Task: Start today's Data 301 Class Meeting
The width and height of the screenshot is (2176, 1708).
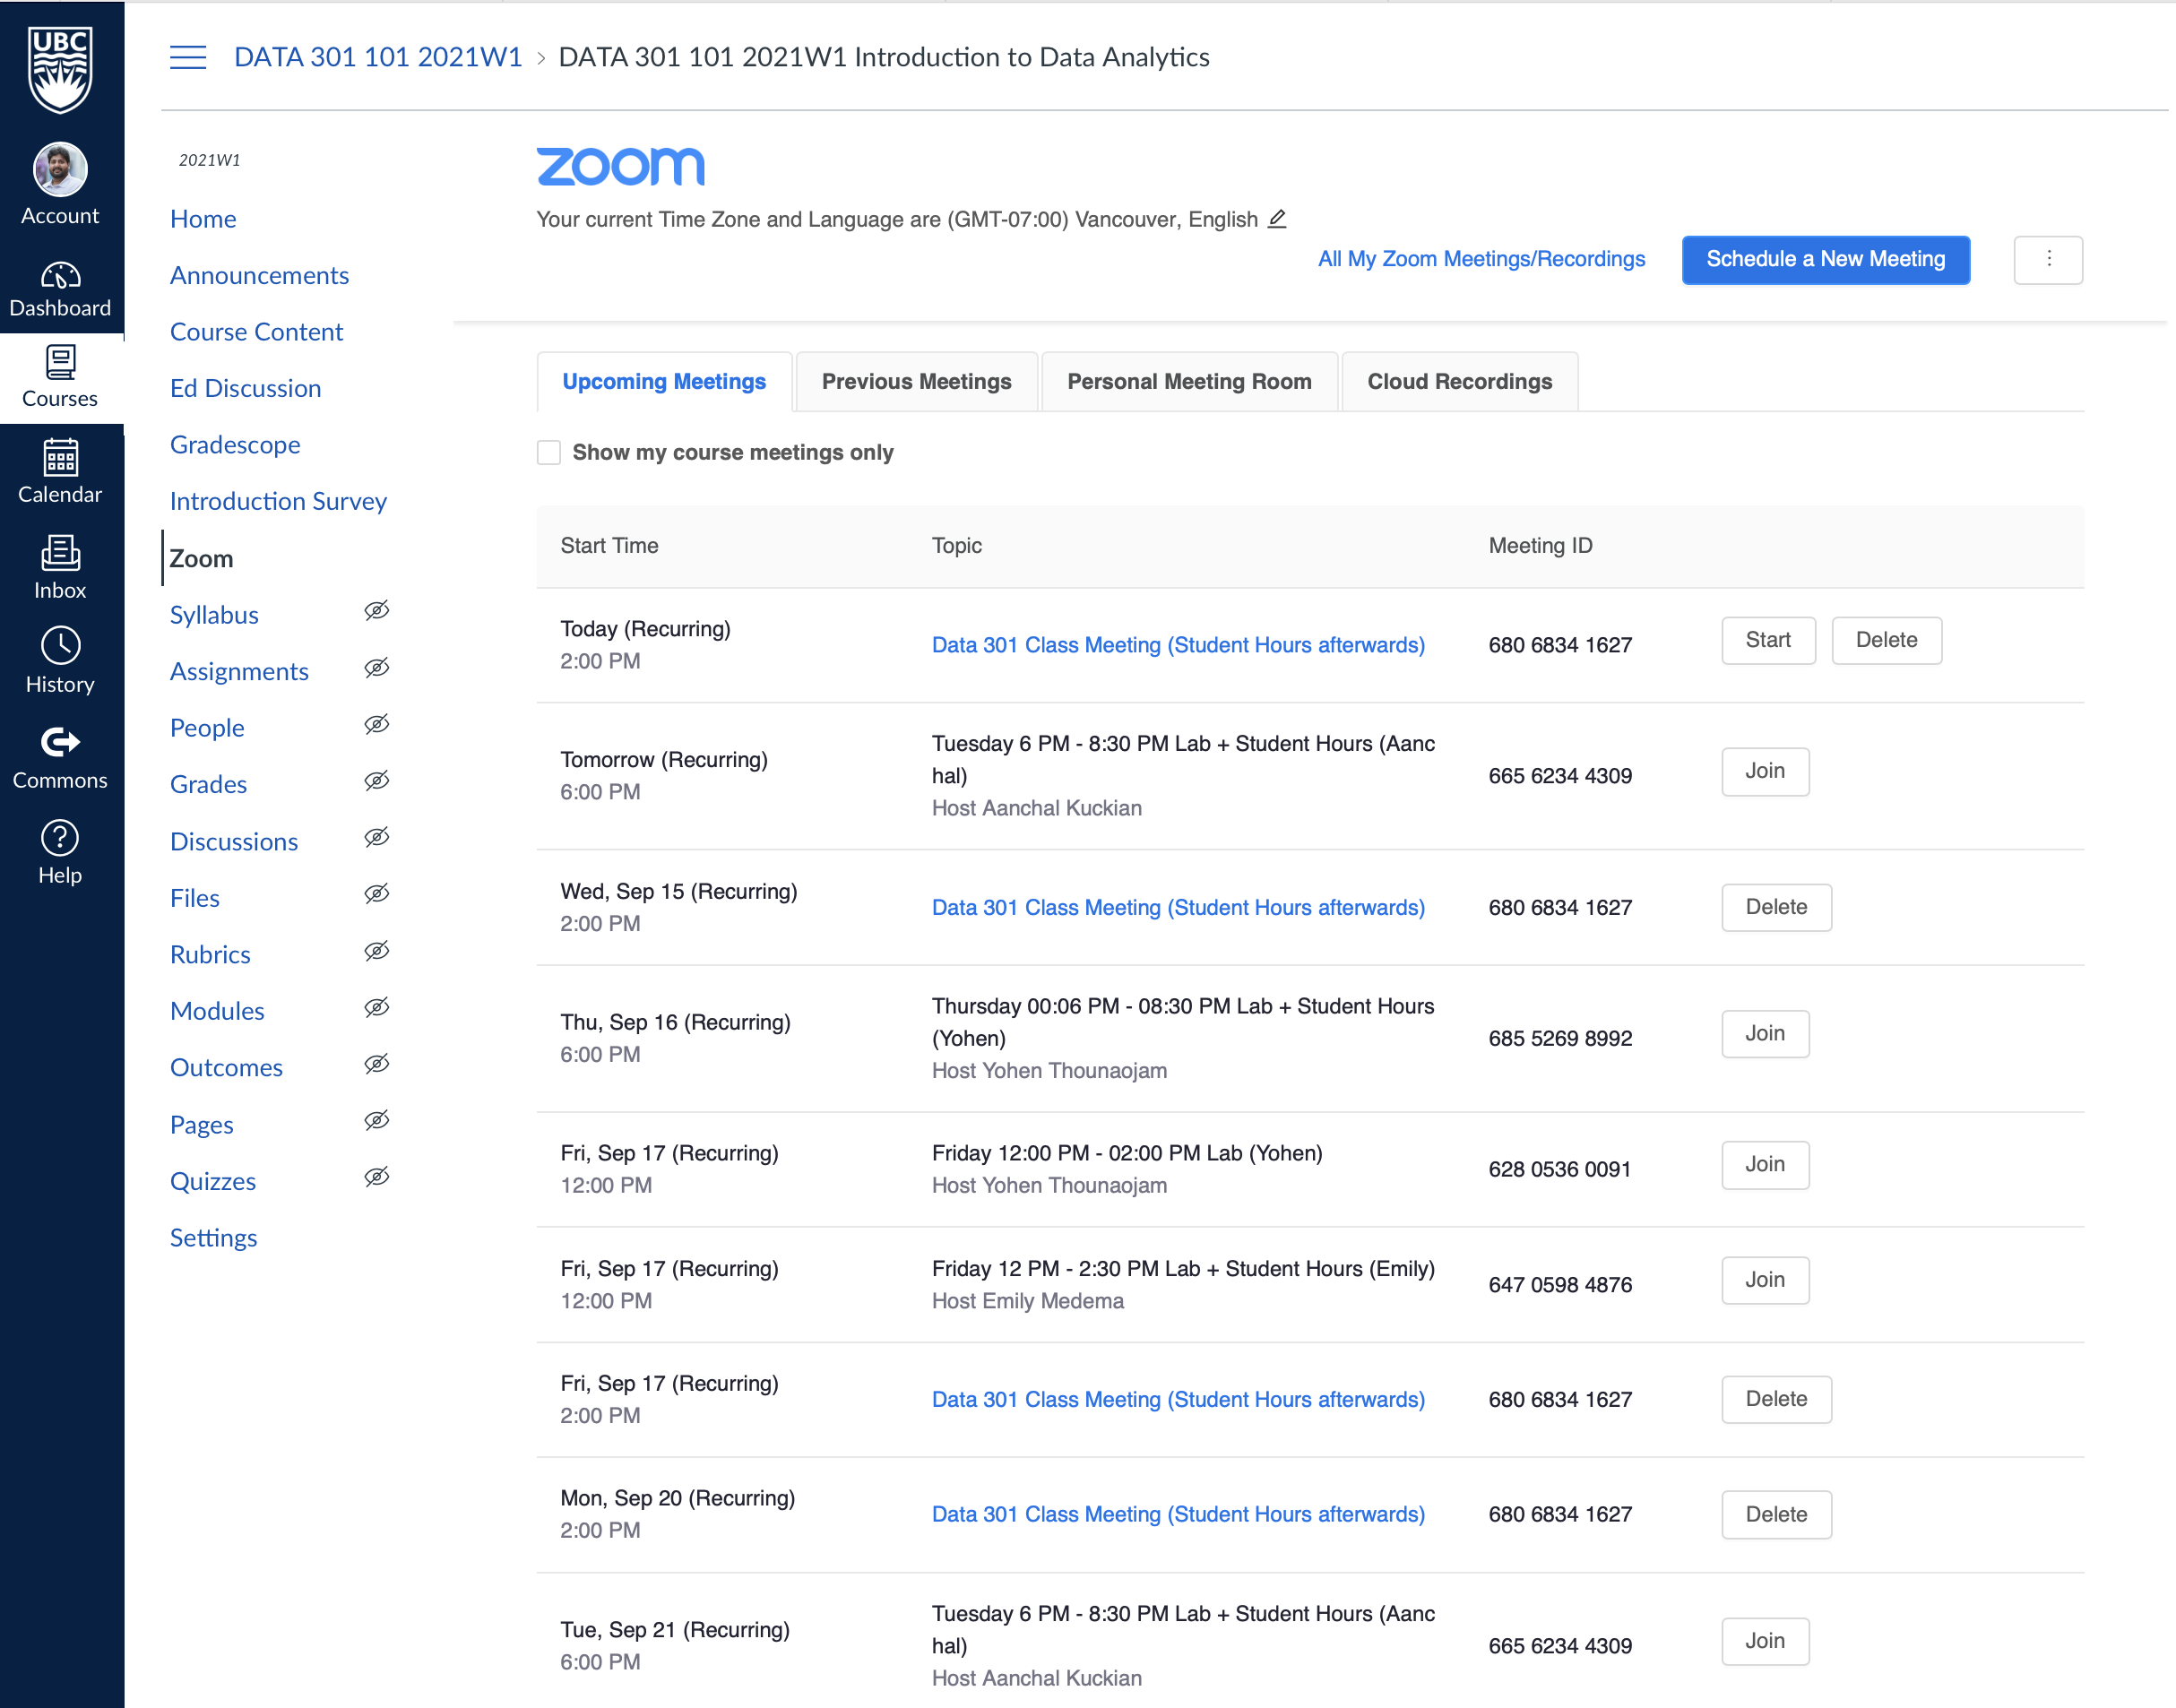Action: pos(1768,641)
